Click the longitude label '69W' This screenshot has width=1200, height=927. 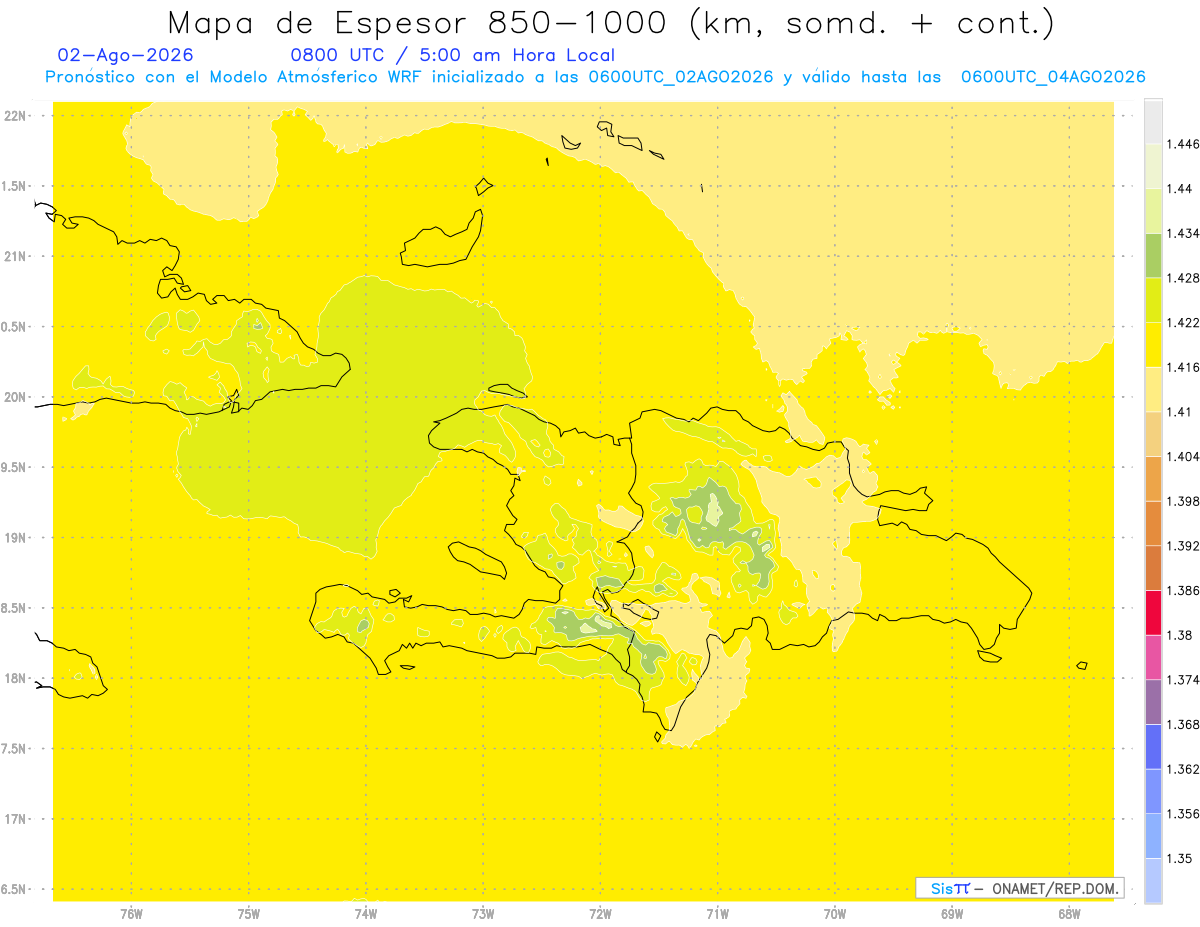[951, 914]
